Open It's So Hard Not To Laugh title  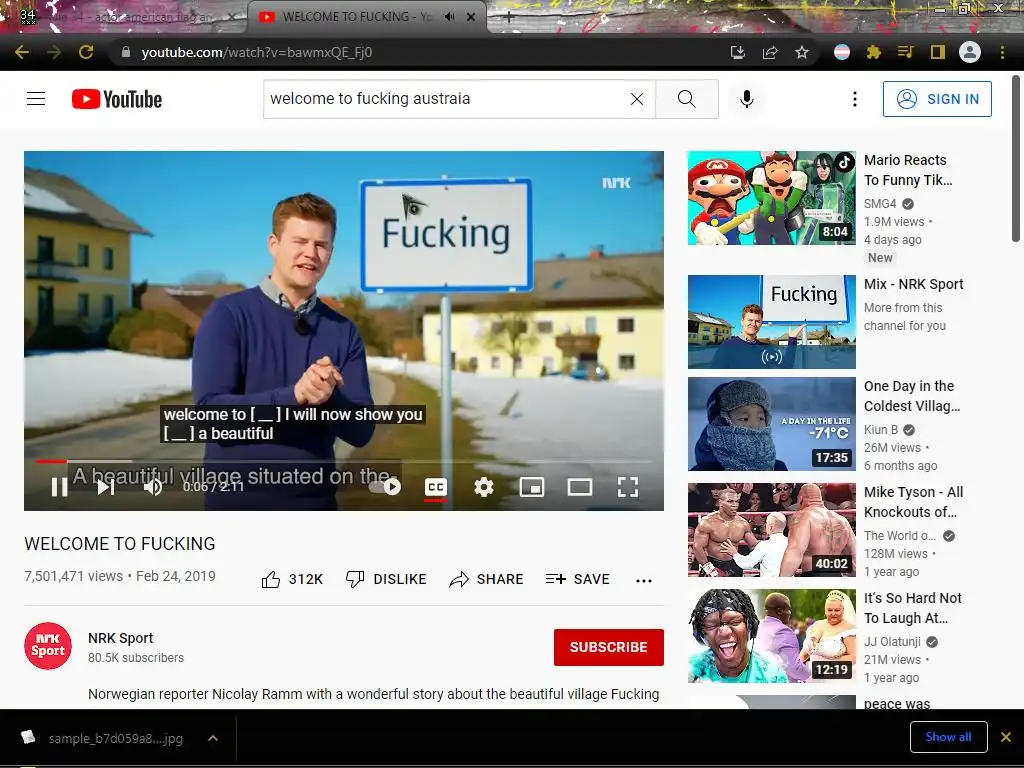click(912, 608)
